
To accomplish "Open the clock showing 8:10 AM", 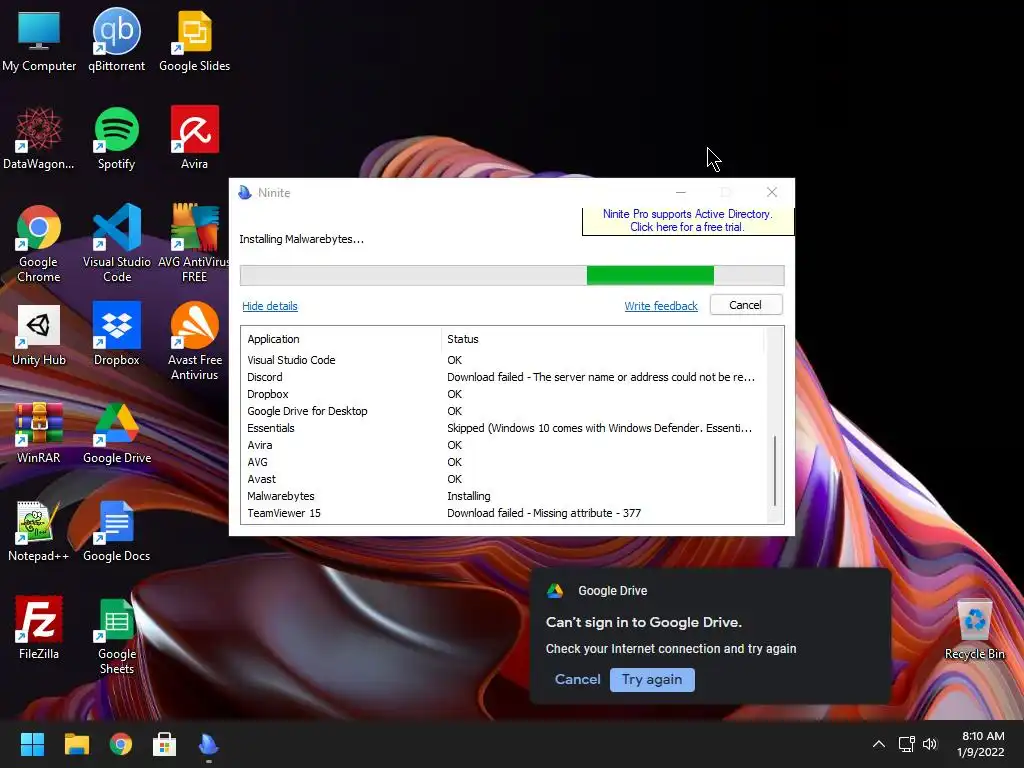I will 981,744.
